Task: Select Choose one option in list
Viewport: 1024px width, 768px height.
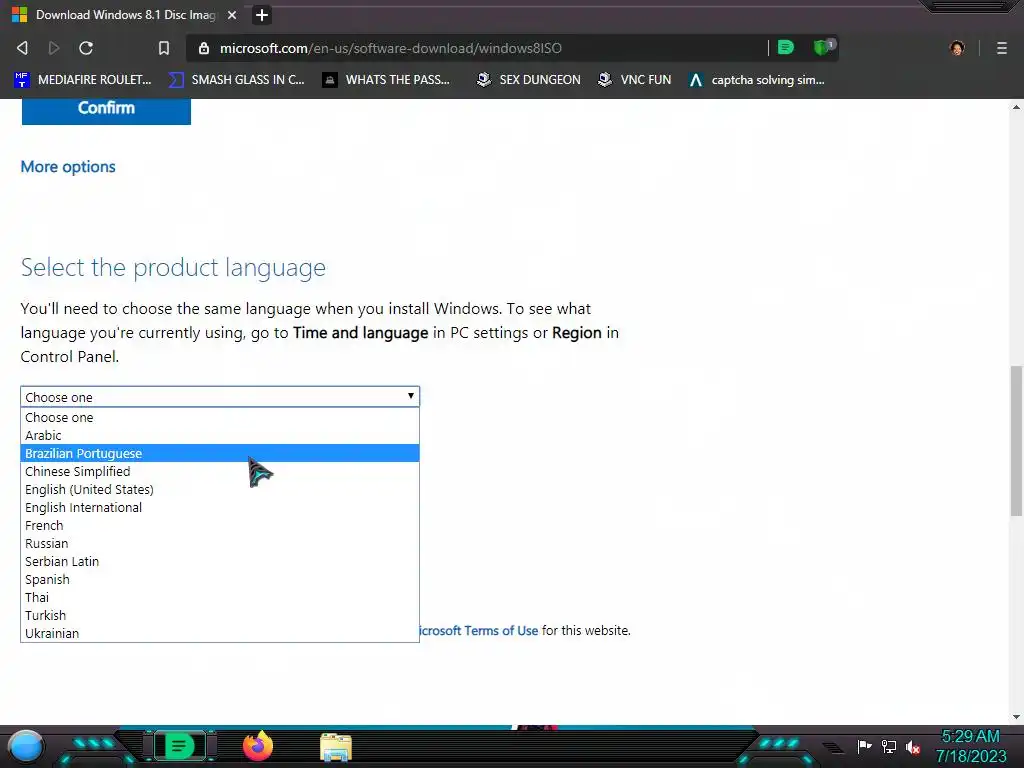Action: (x=219, y=417)
